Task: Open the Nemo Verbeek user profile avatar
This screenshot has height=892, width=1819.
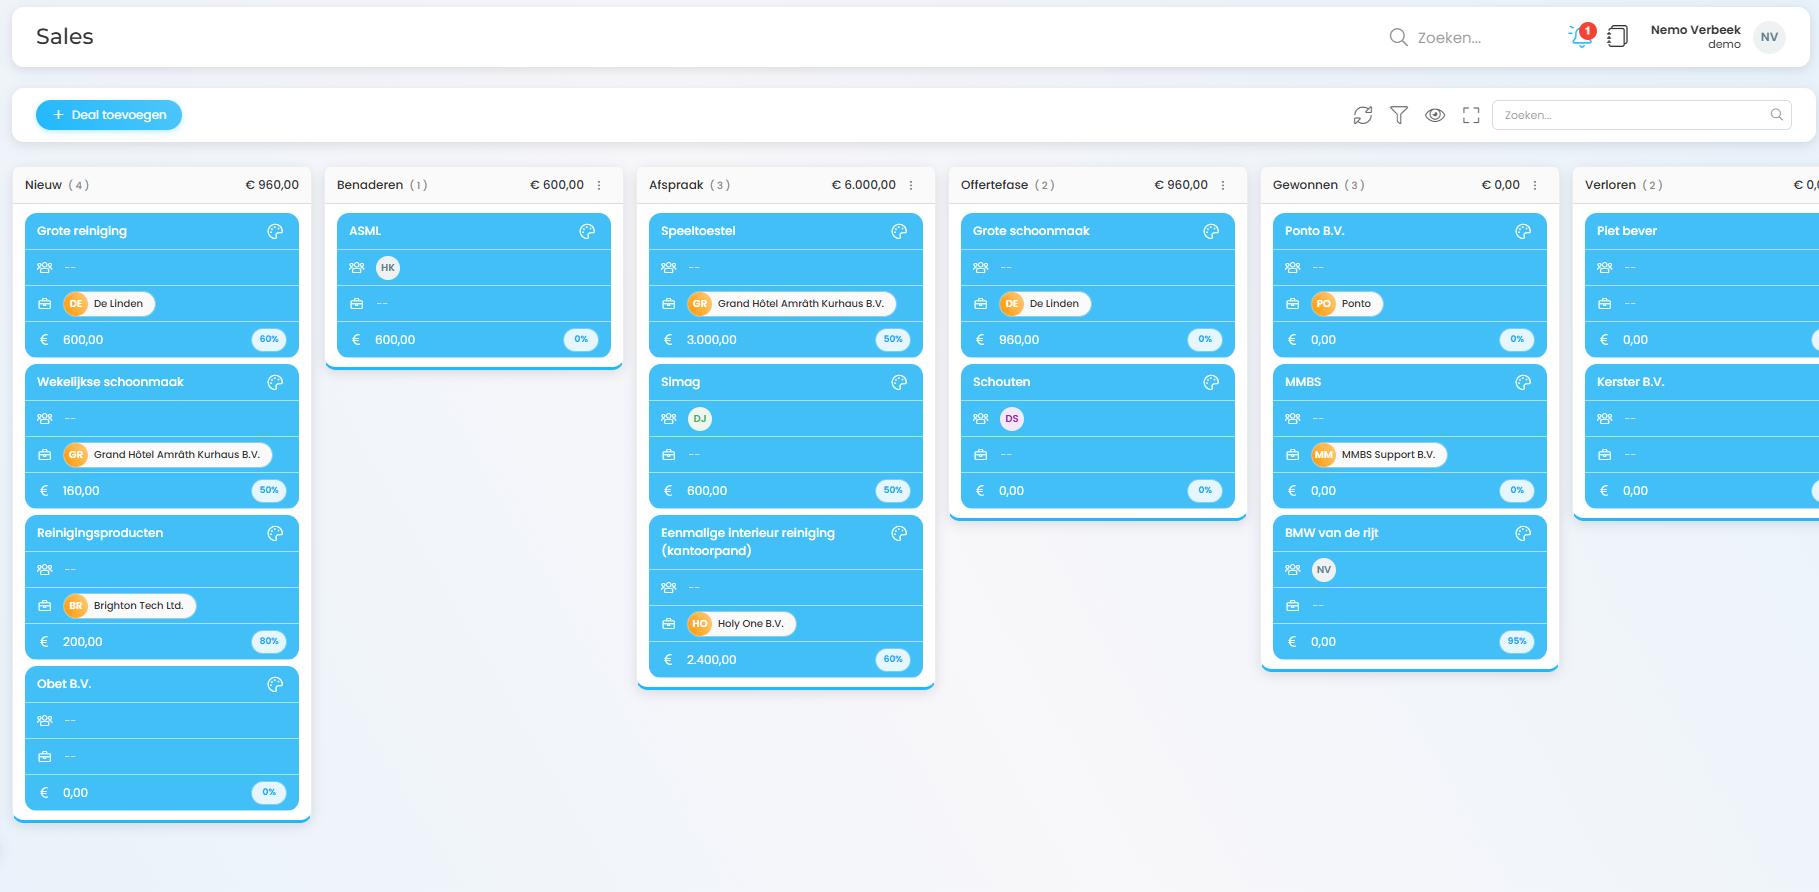Action: click(x=1769, y=37)
